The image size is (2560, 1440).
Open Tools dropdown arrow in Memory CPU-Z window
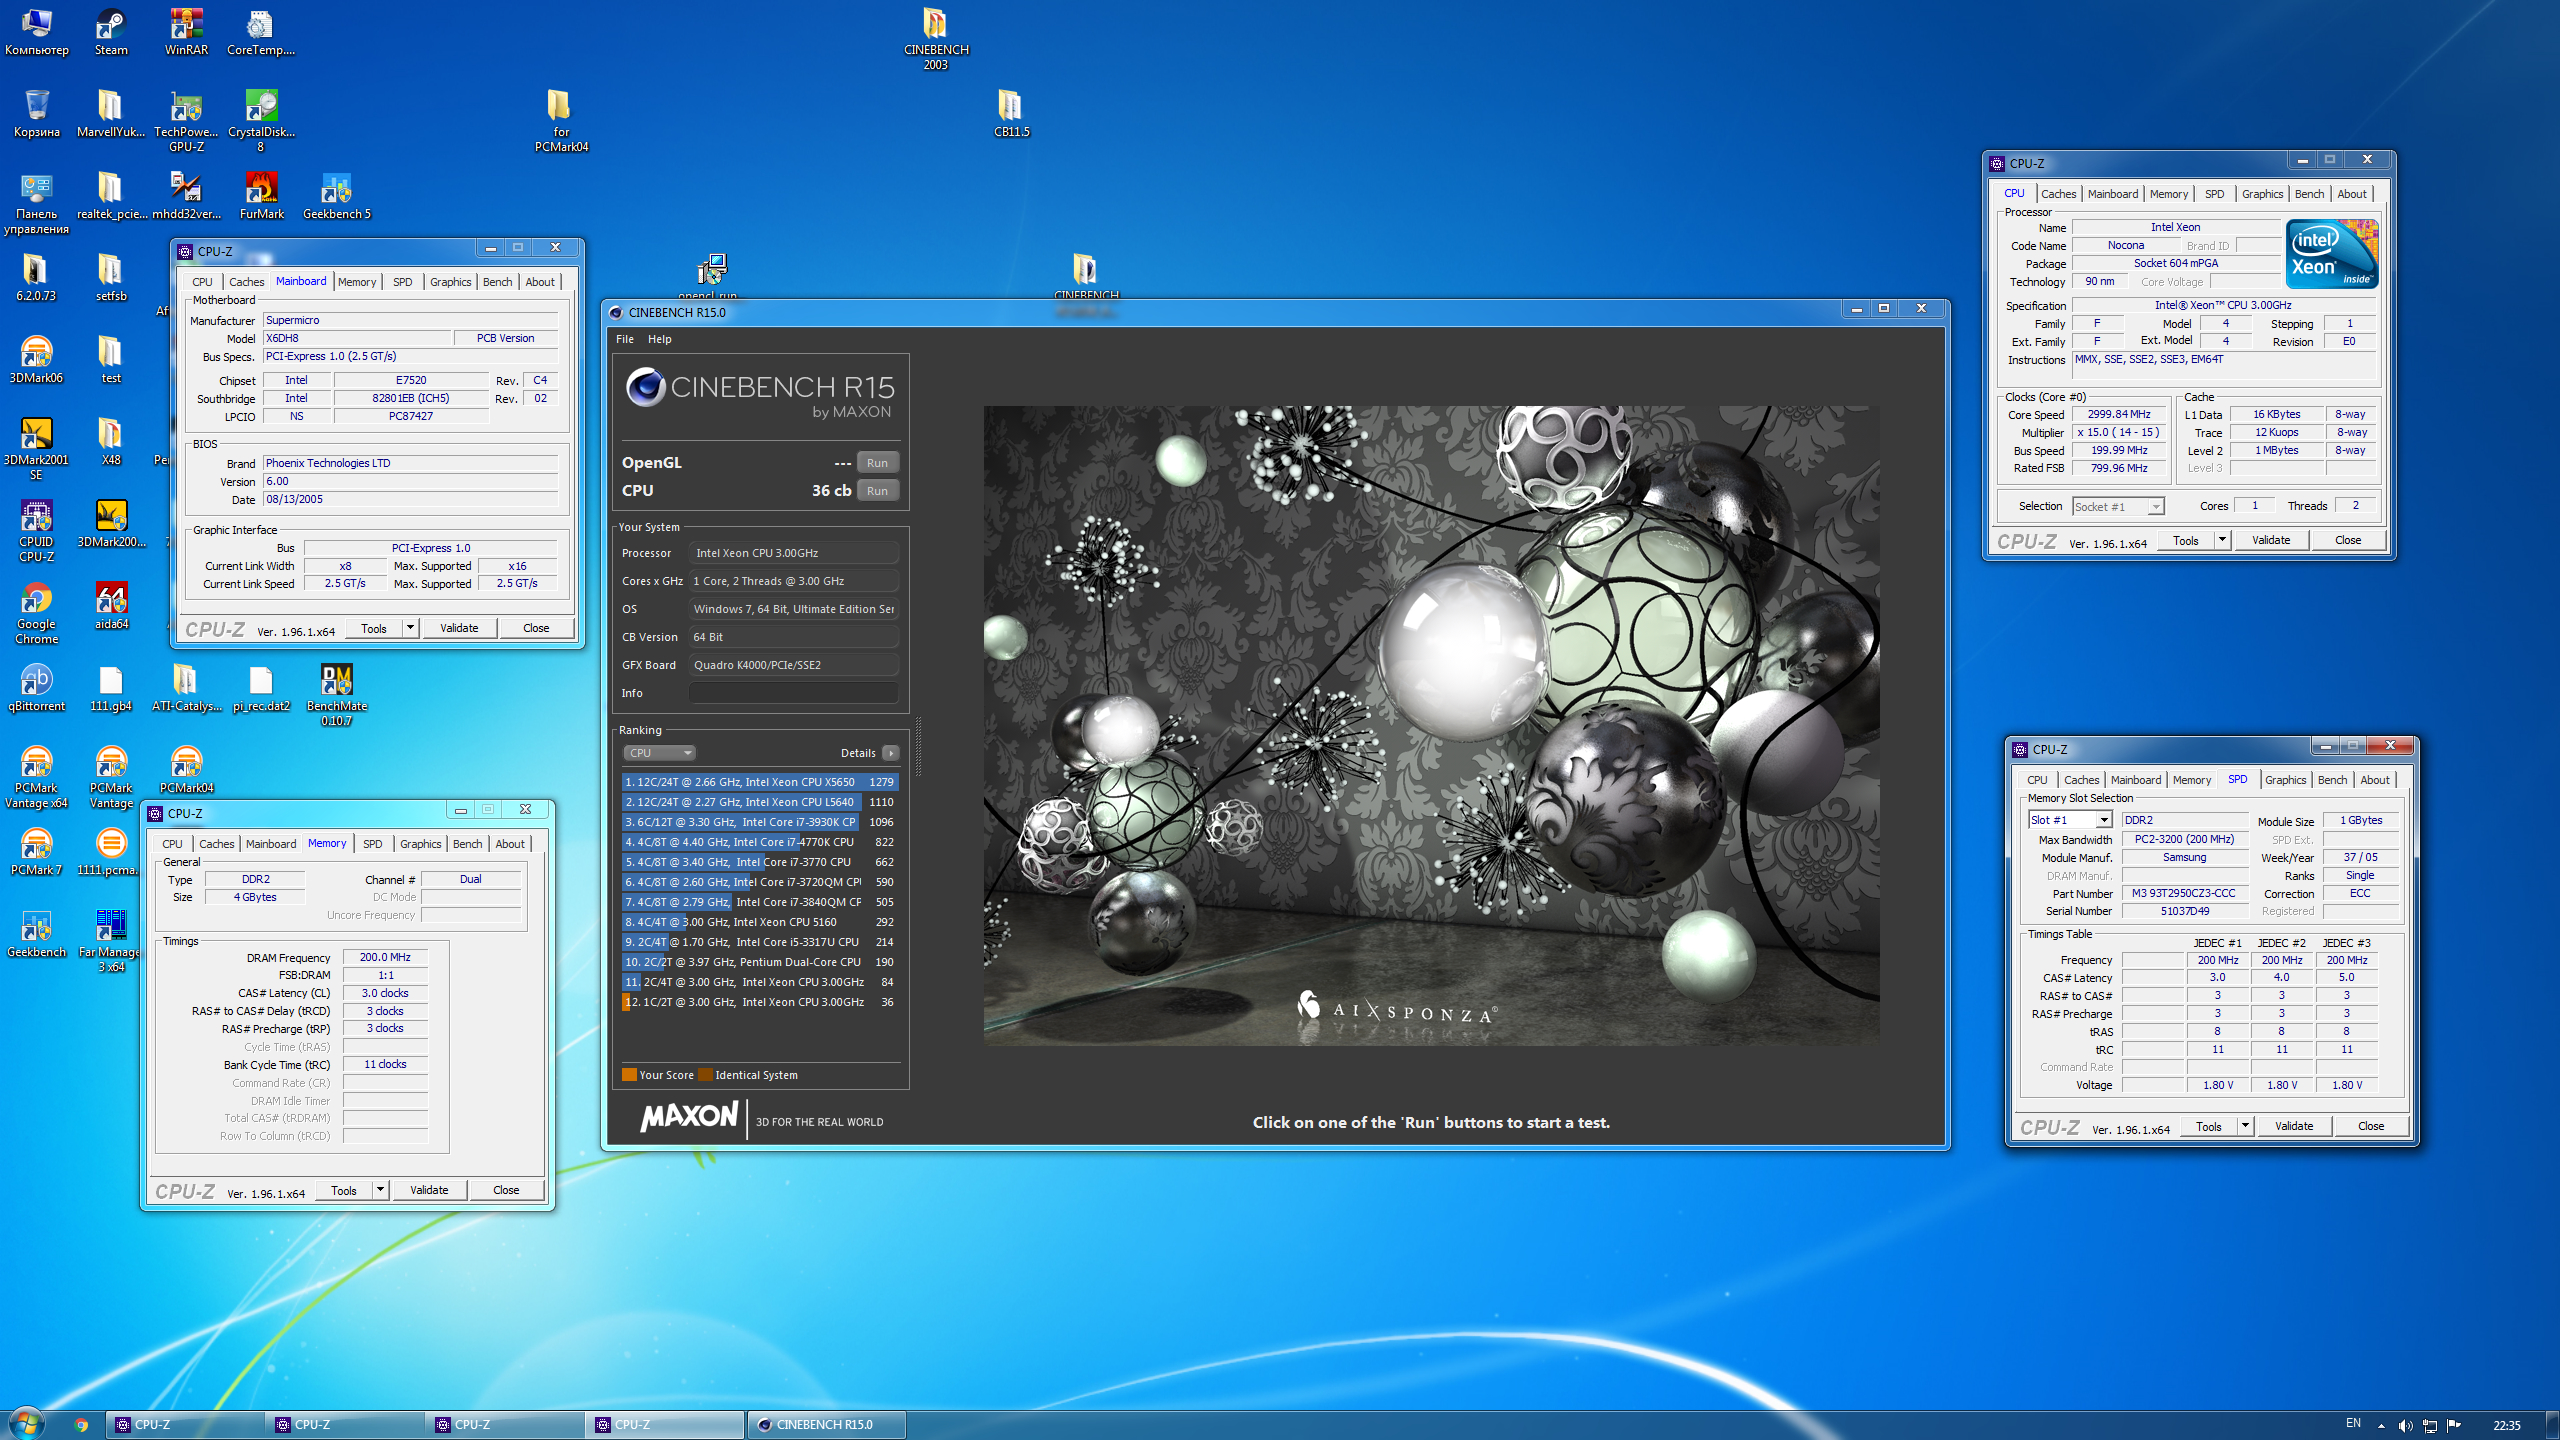(380, 1190)
